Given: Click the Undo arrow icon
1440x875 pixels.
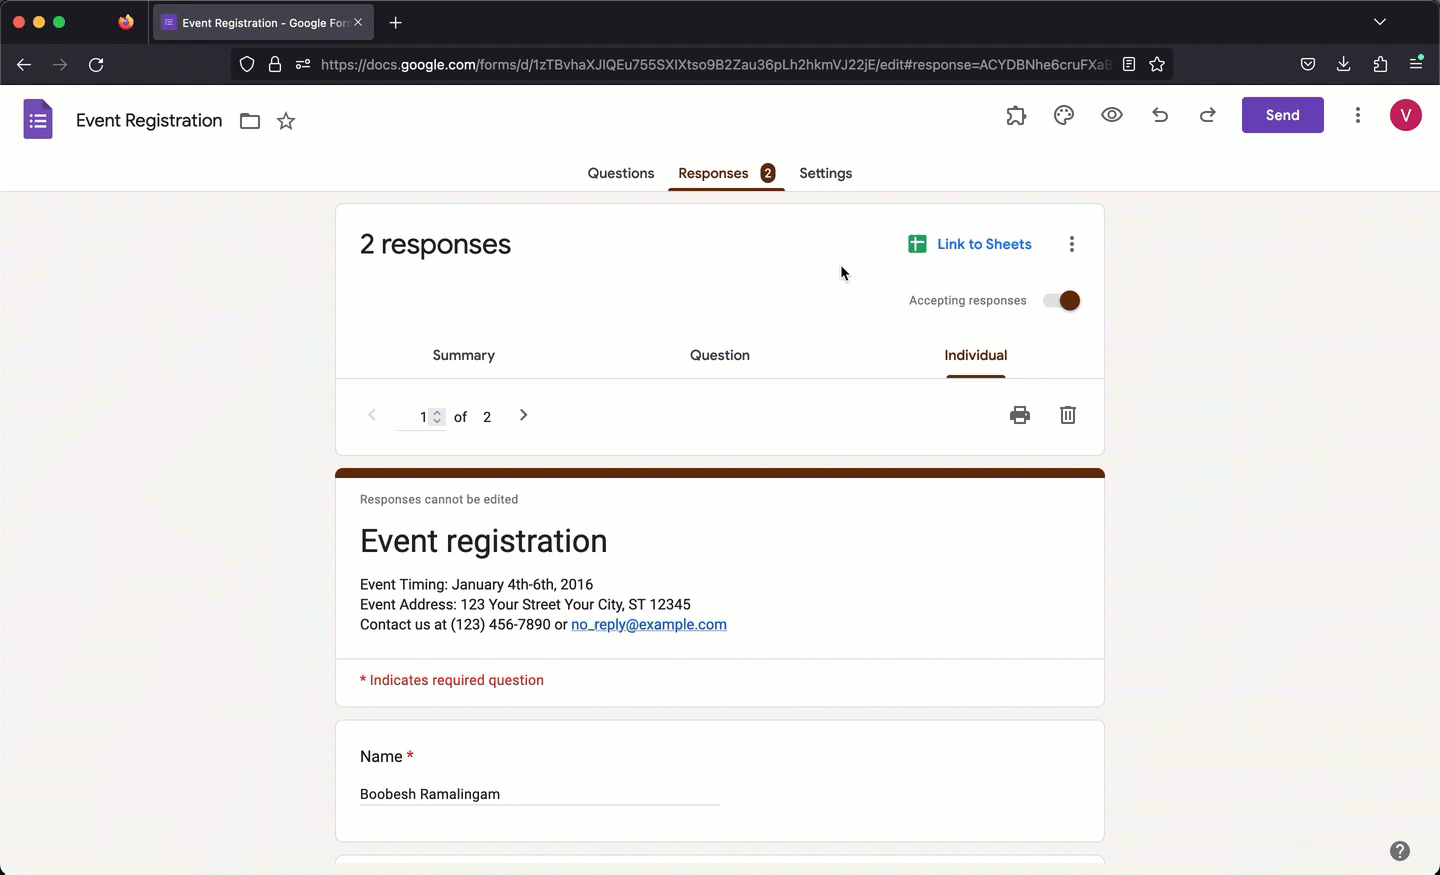Looking at the screenshot, I should [x=1159, y=115].
